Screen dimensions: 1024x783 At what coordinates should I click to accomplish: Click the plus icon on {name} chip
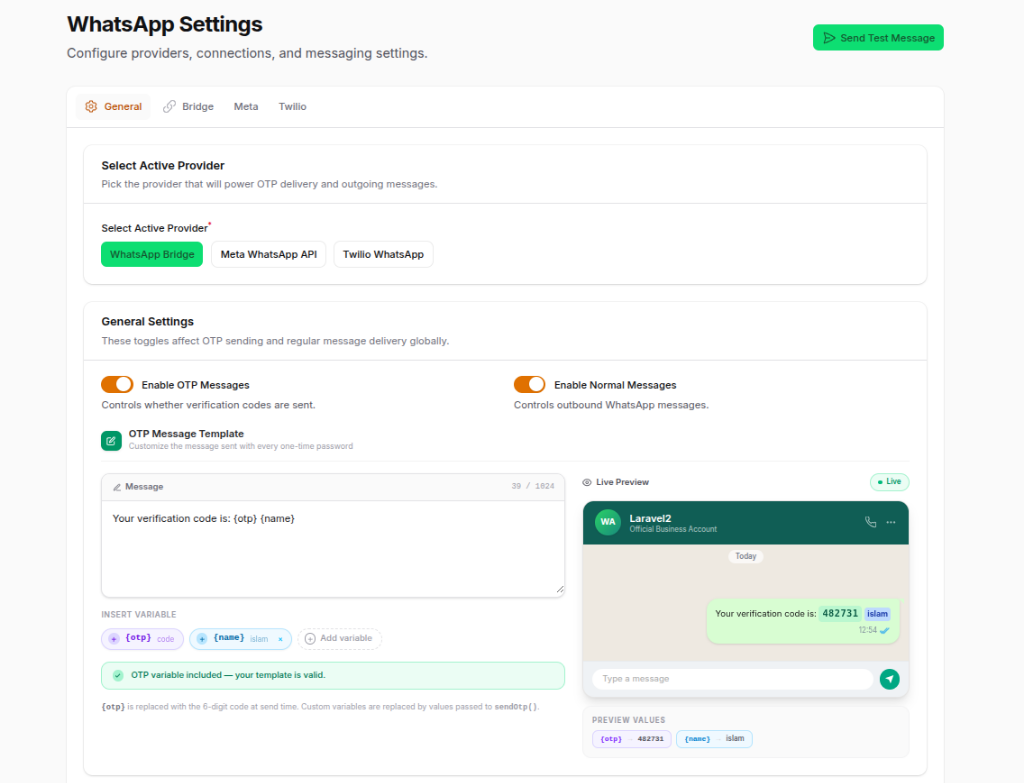pyautogui.click(x=202, y=639)
